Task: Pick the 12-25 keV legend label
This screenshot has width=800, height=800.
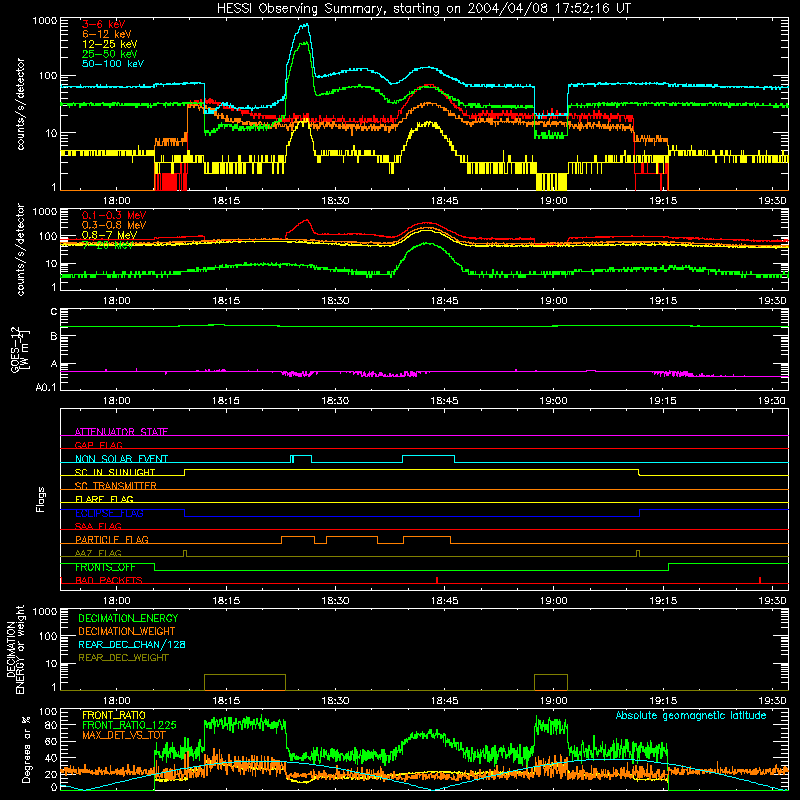Action: [x=109, y=44]
